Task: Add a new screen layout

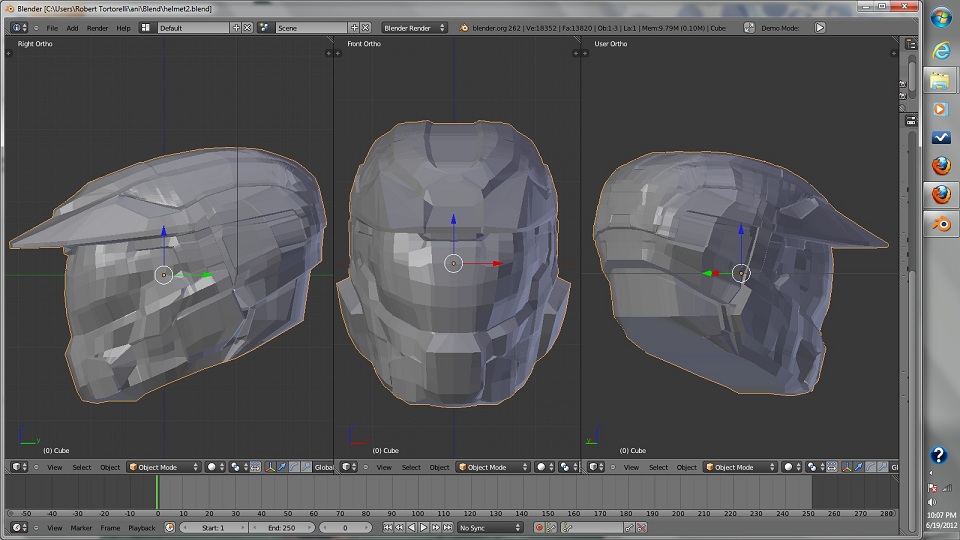Action: [x=236, y=28]
